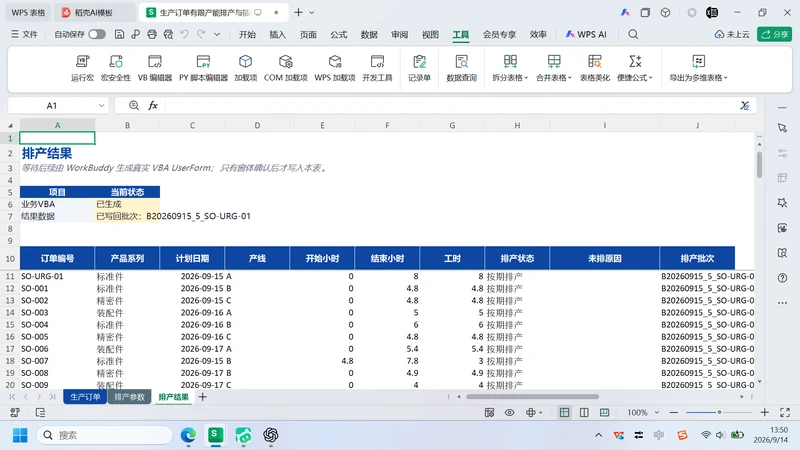Viewport: 800px width, 450px height.
Task: Click the save icon in quick toolbar
Action: (119, 34)
